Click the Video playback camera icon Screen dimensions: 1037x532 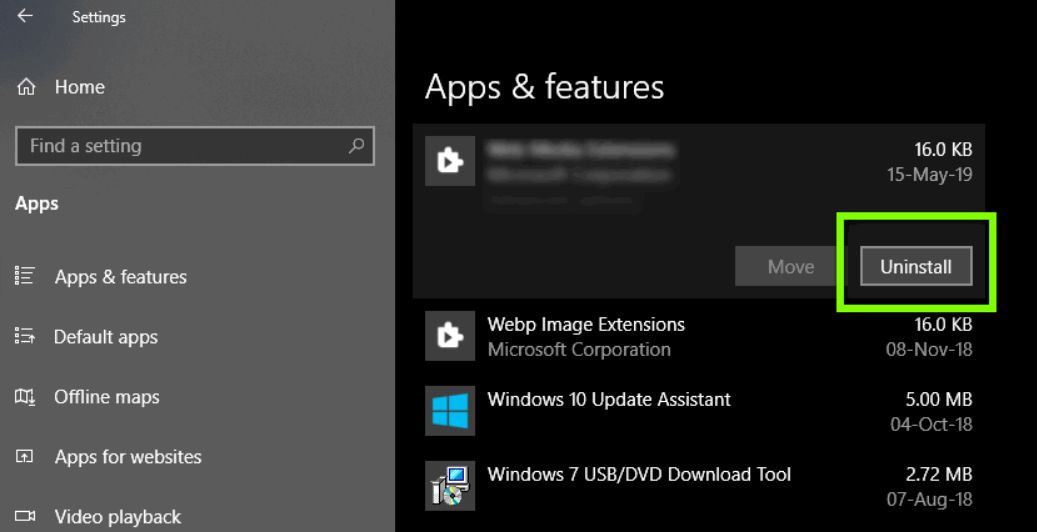(25, 515)
